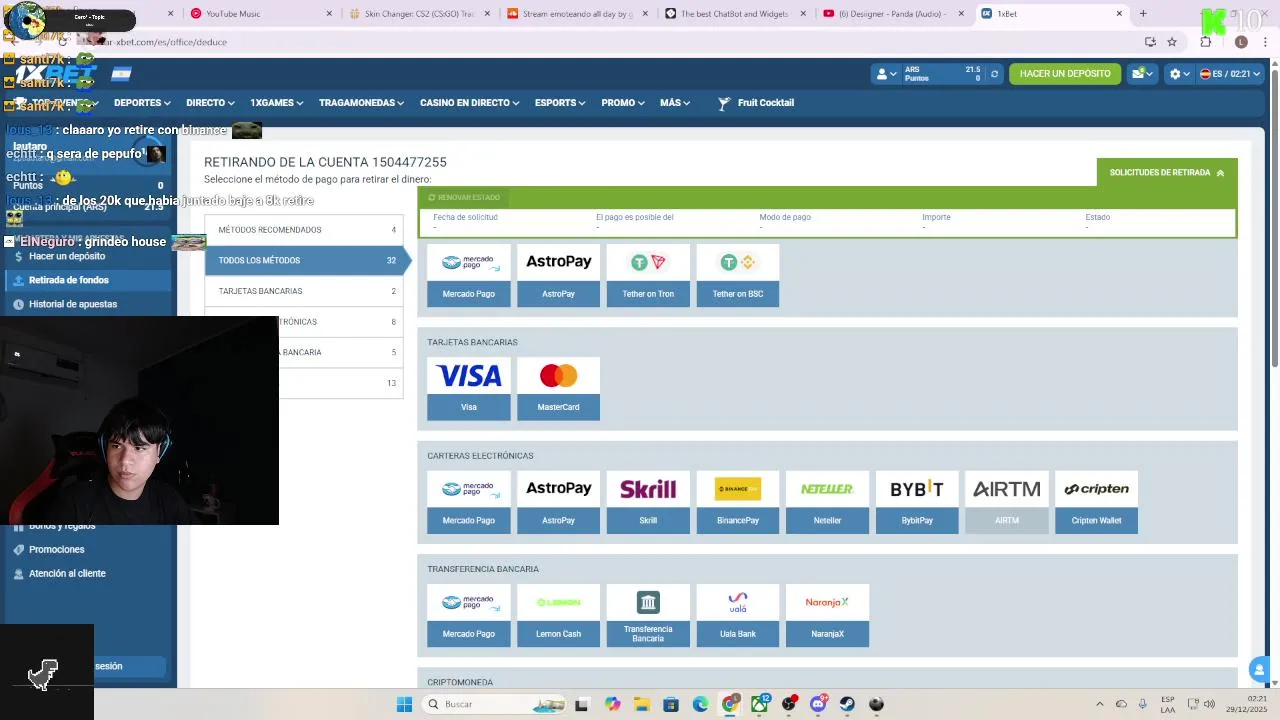Screen dimensions: 1280x720
Task: Select Tether on Tron withdrawal method
Action: point(648,275)
